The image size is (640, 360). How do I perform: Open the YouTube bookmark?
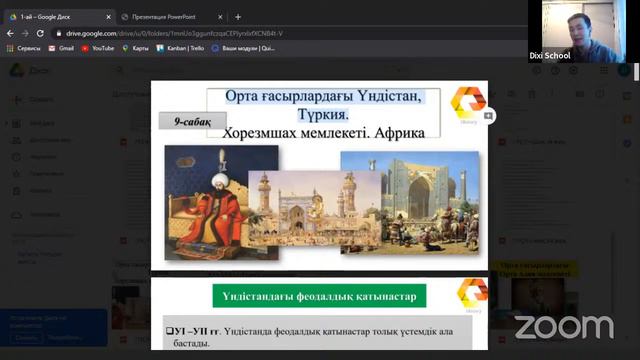coord(98,48)
